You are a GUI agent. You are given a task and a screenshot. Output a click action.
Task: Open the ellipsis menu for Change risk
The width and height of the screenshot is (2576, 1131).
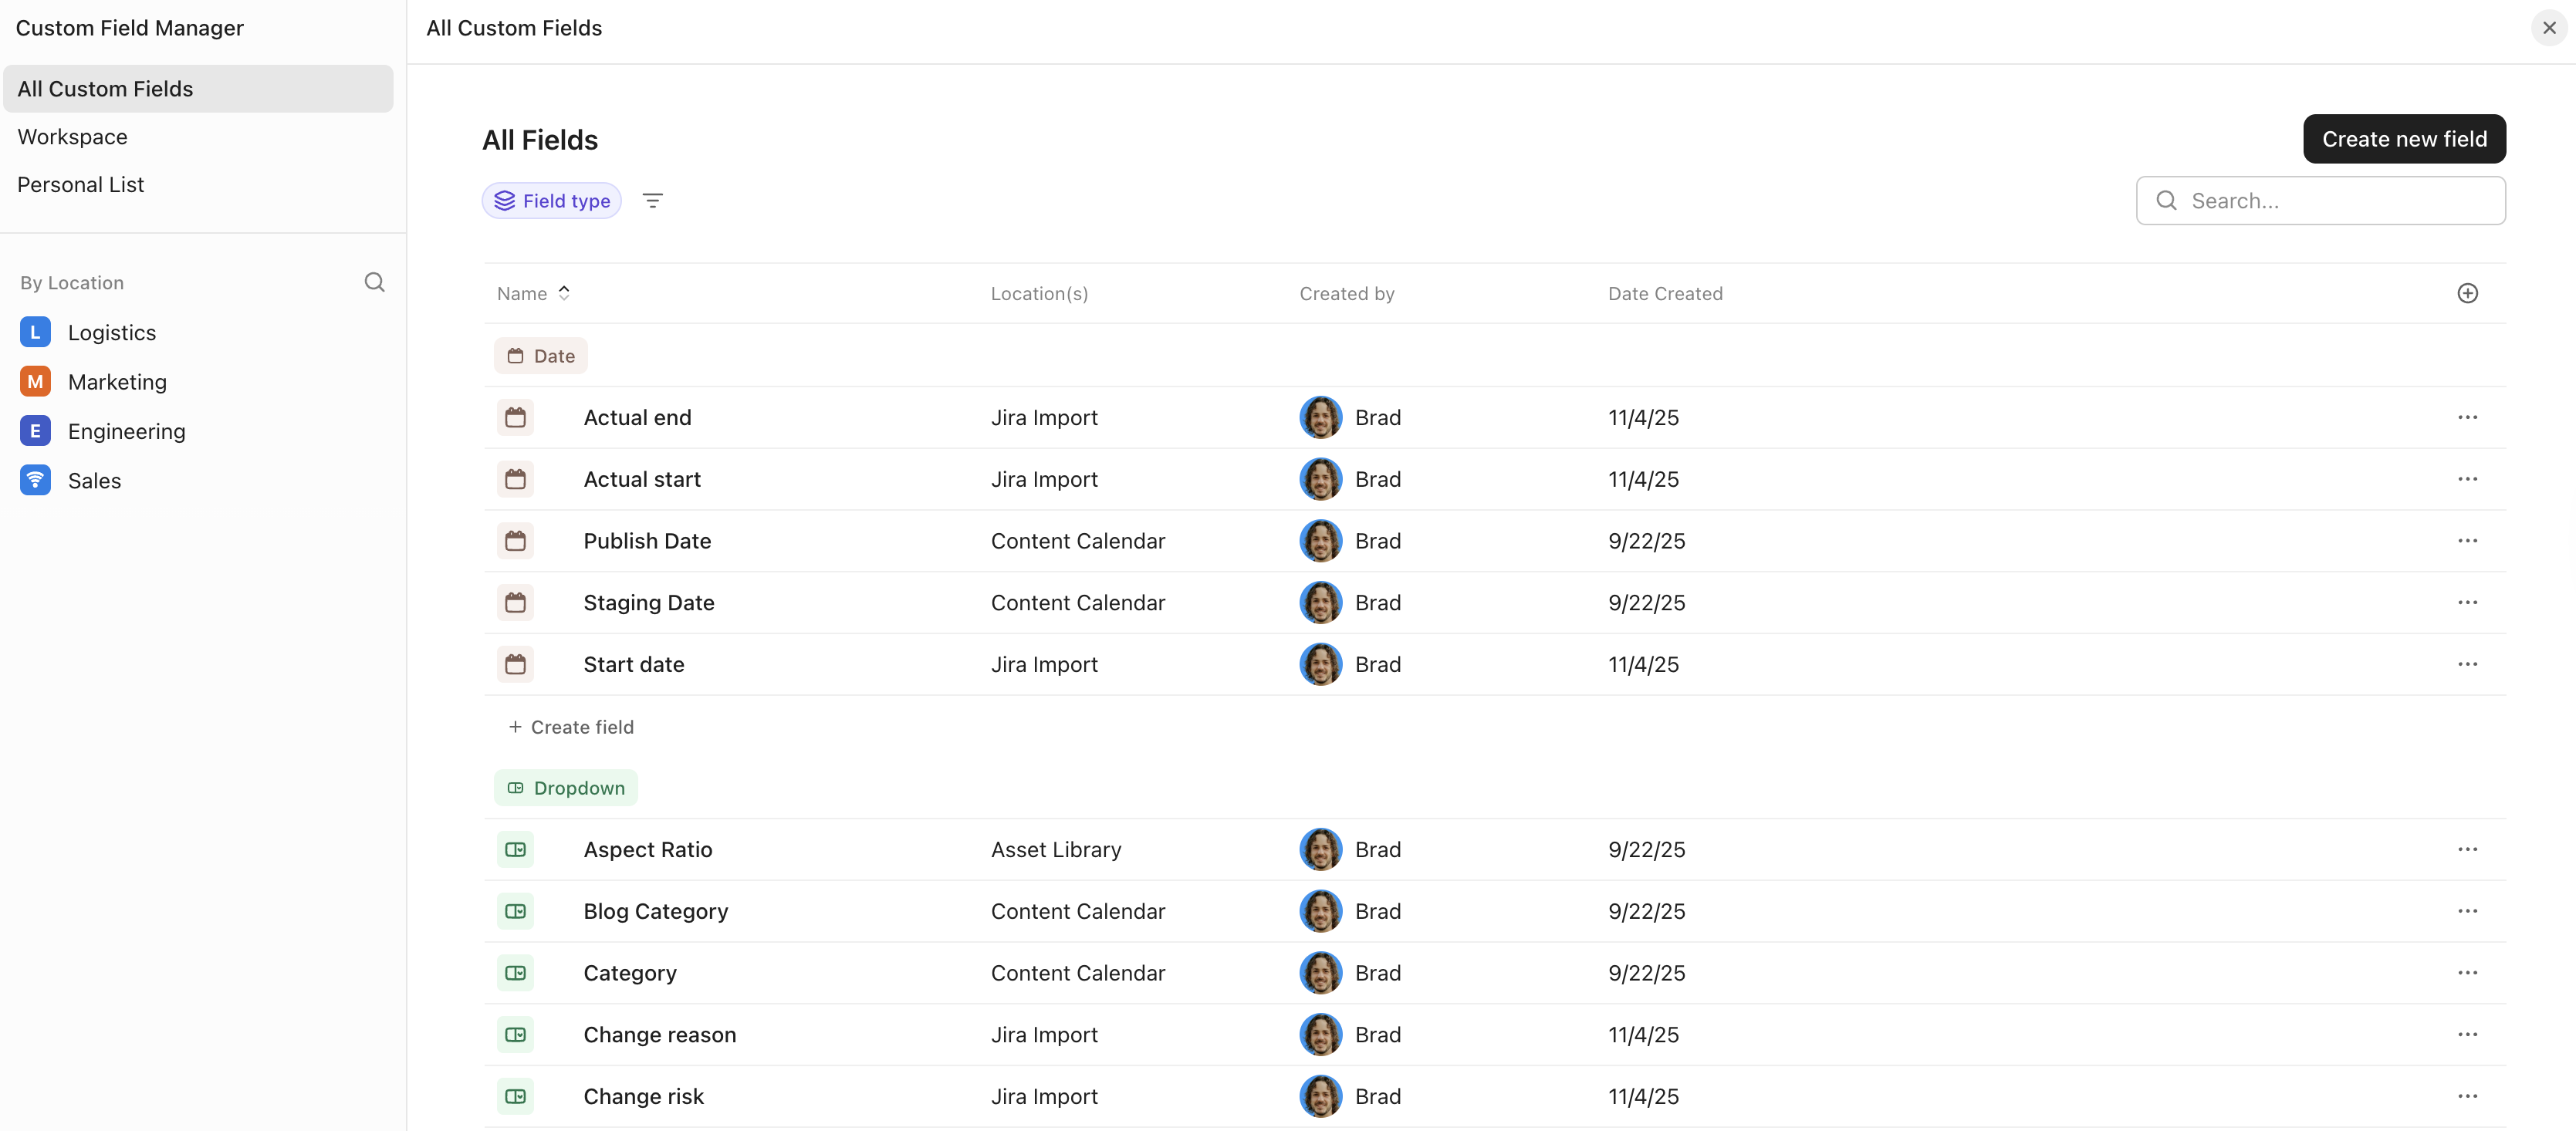[x=2468, y=1096]
